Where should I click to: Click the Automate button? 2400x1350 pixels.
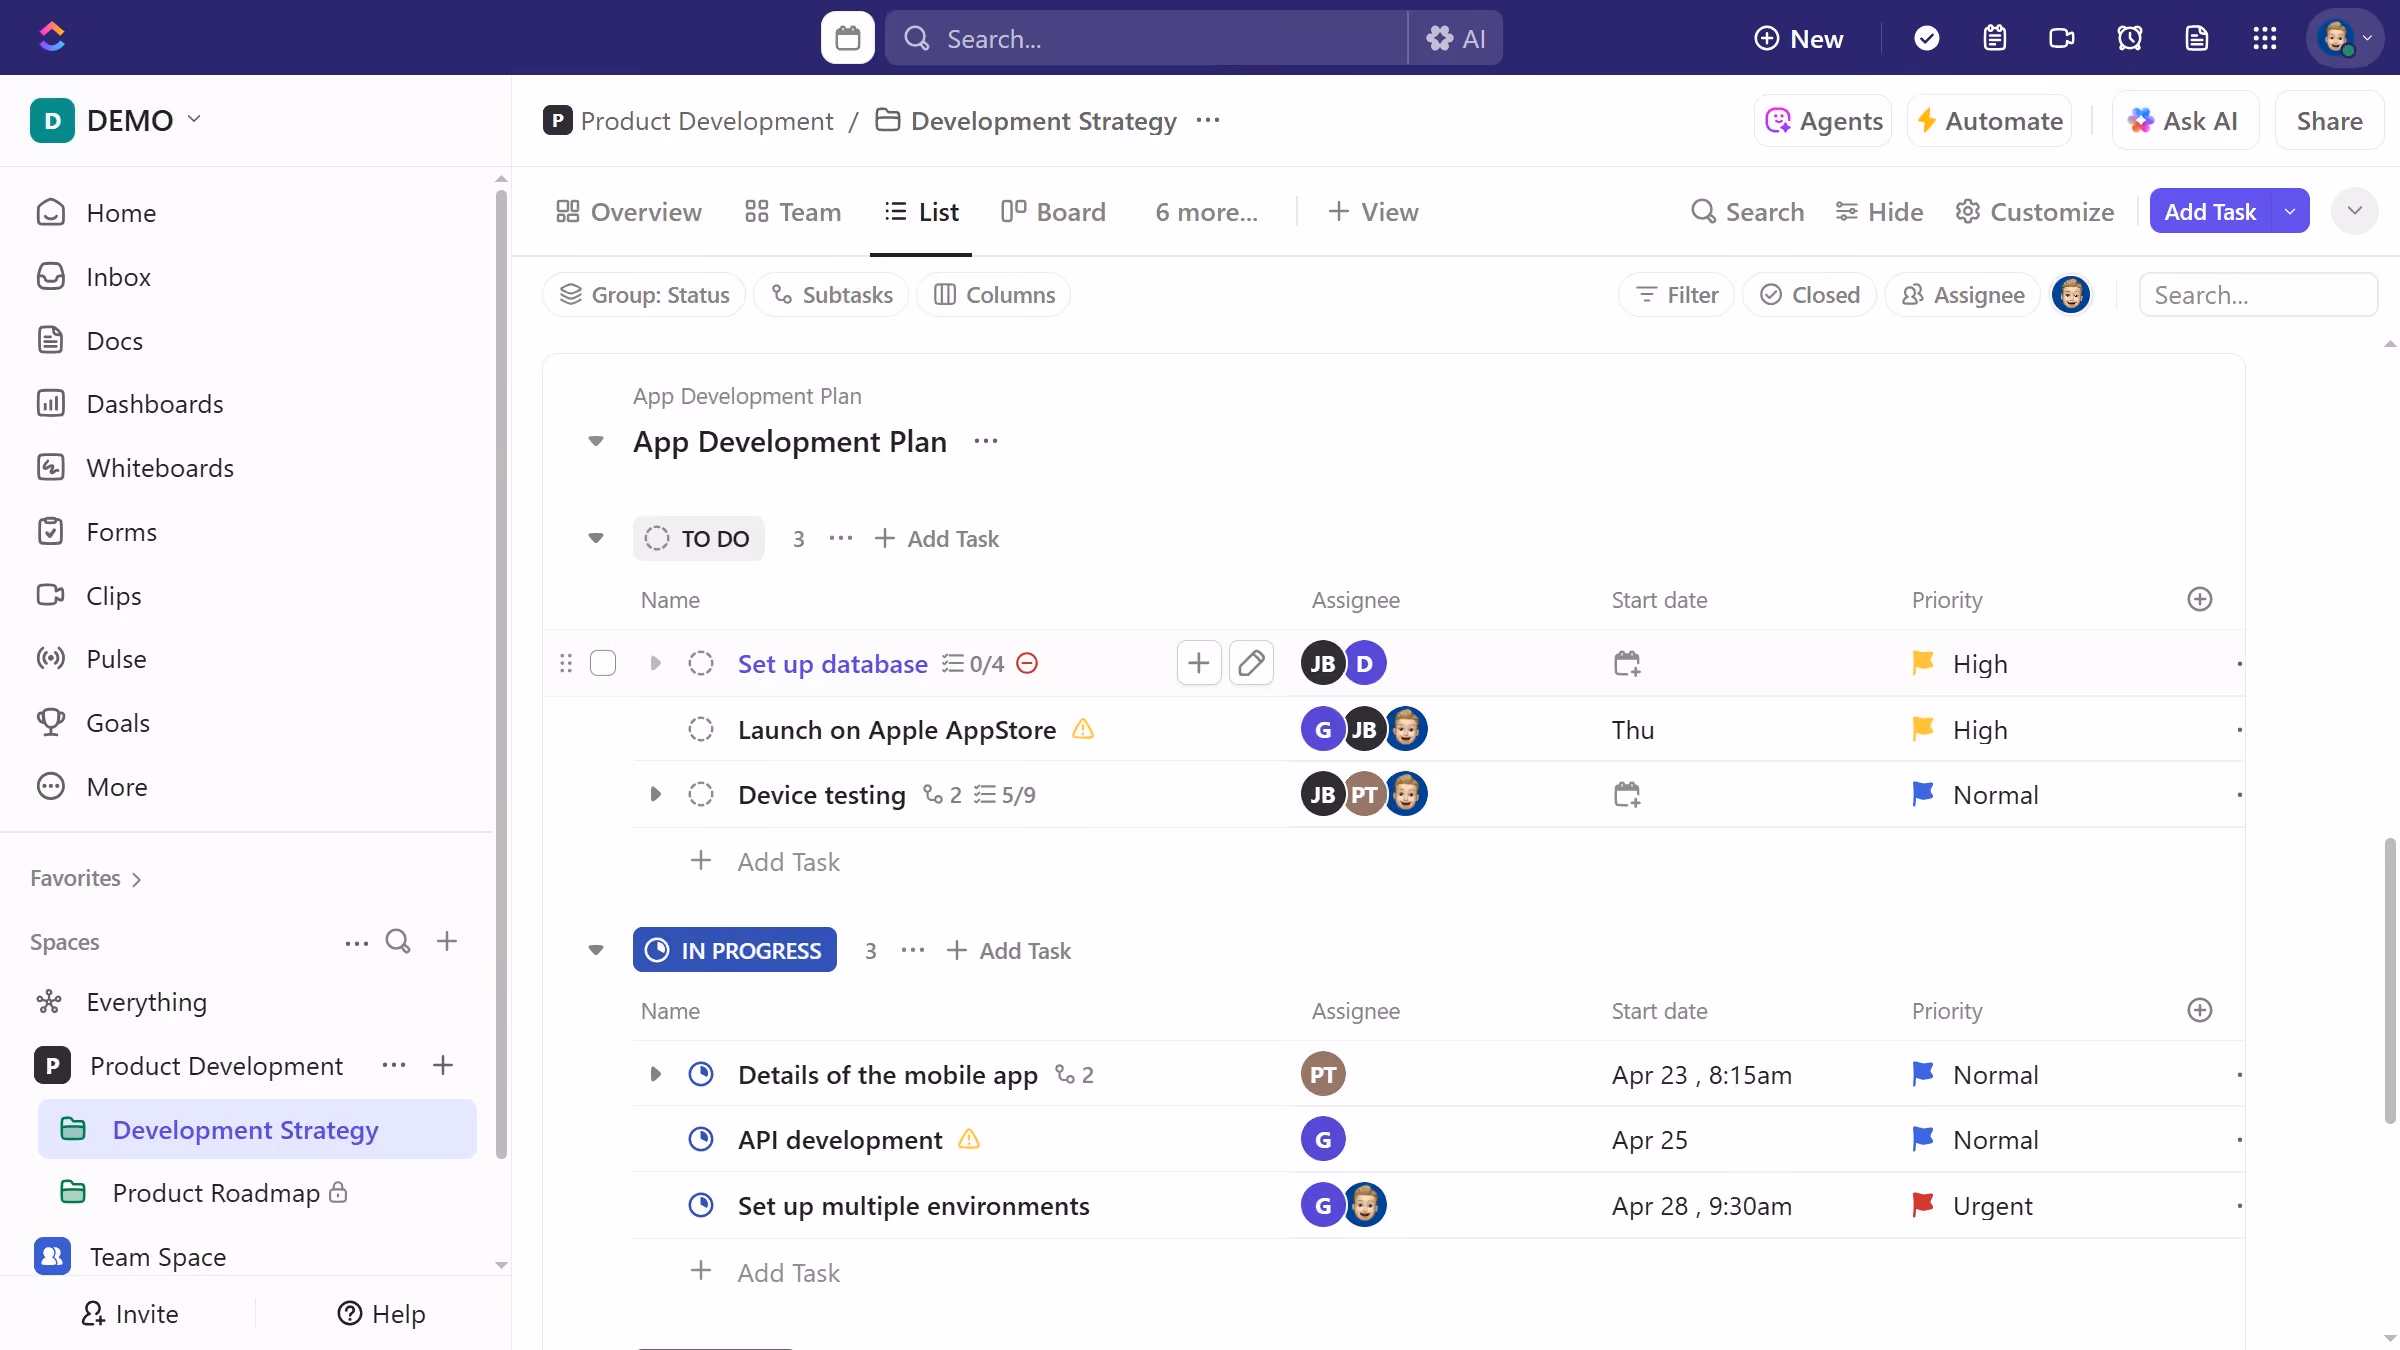[x=1989, y=121]
